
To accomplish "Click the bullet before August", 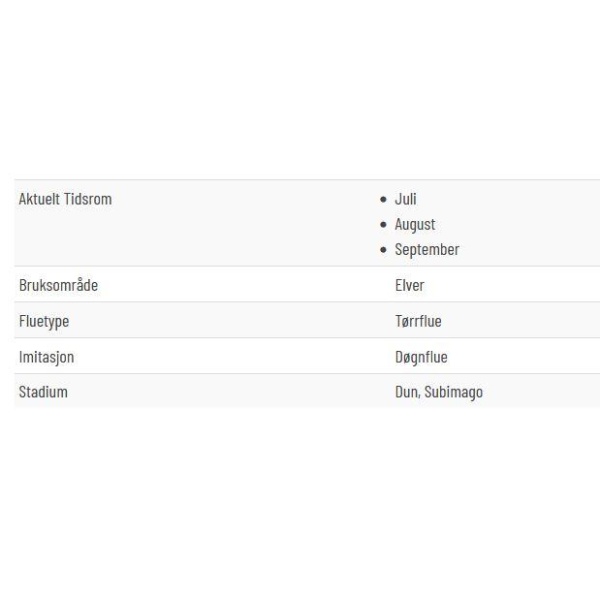I will coord(383,225).
